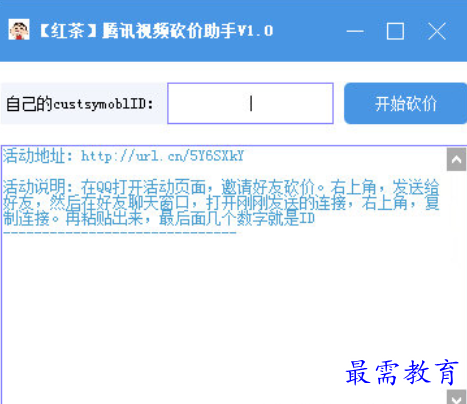Click the 自己的custsymoblID label
This screenshot has height=404, width=467.
coord(79,104)
